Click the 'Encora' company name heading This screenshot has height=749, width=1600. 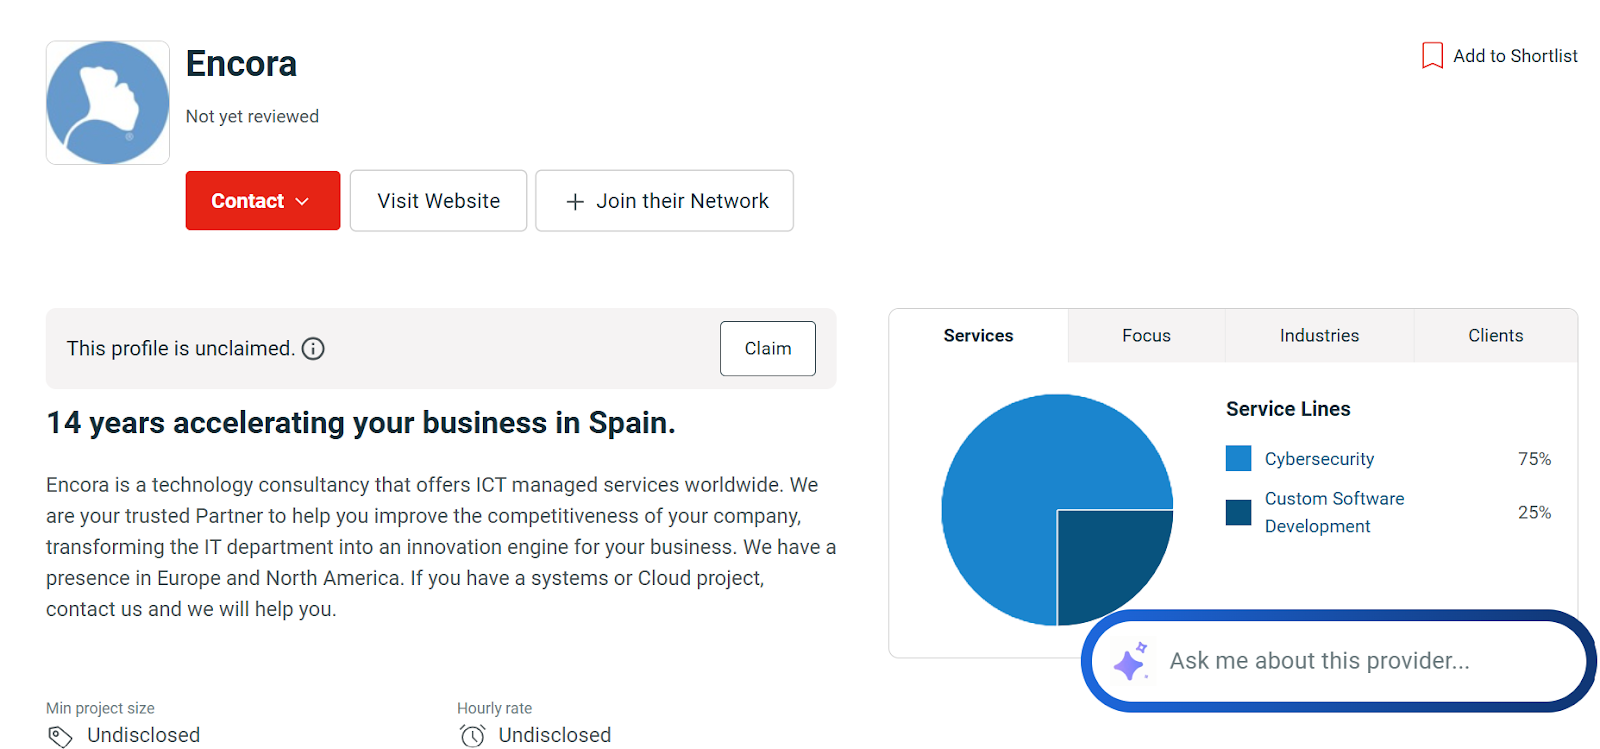(241, 64)
